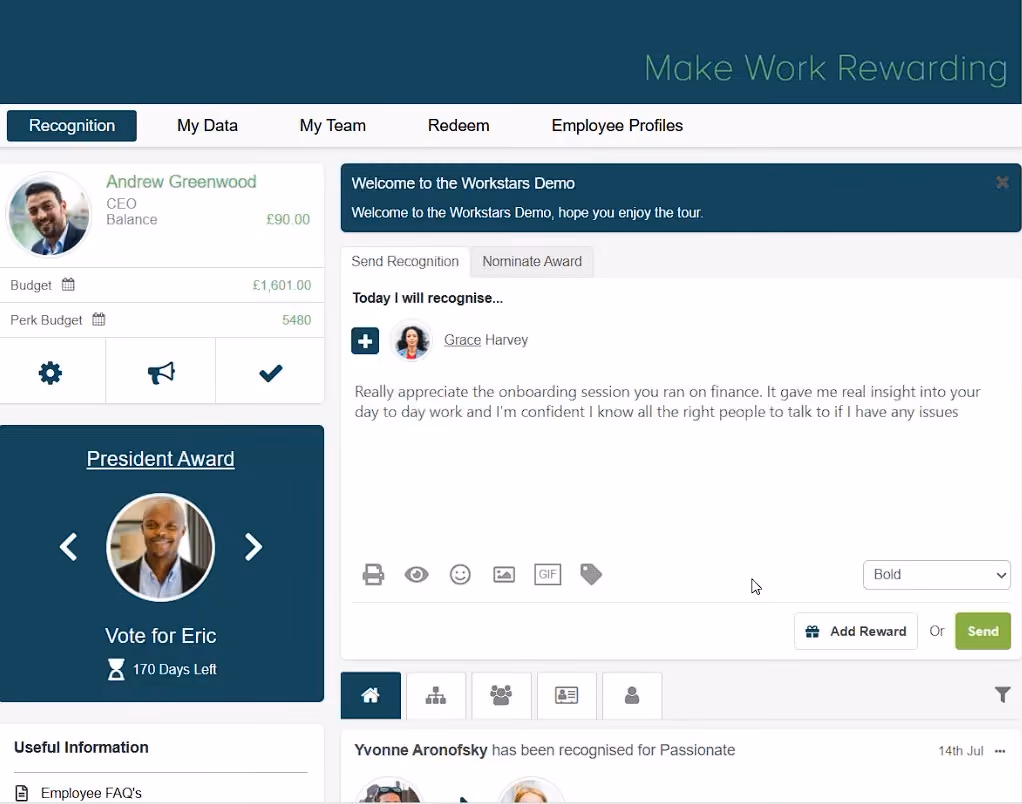
Task: Click the £90.00 balance value
Action: [x=288, y=220]
